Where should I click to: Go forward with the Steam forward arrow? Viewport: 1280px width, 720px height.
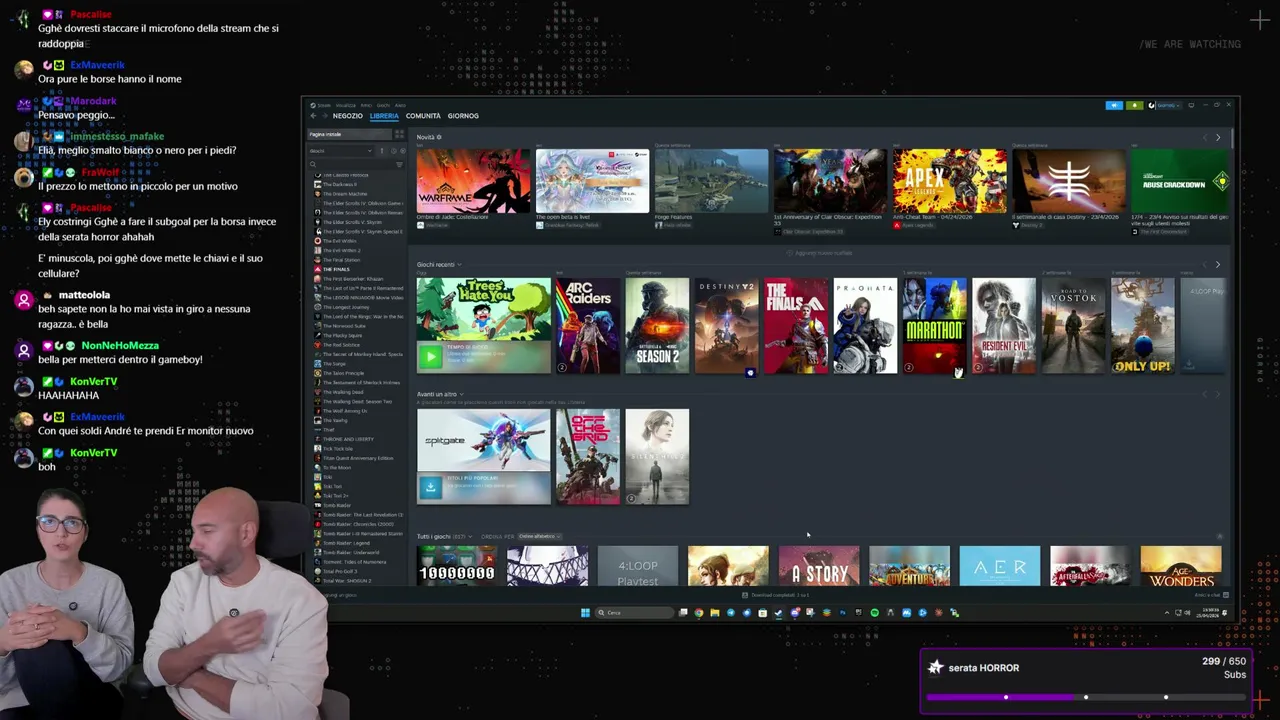point(325,116)
